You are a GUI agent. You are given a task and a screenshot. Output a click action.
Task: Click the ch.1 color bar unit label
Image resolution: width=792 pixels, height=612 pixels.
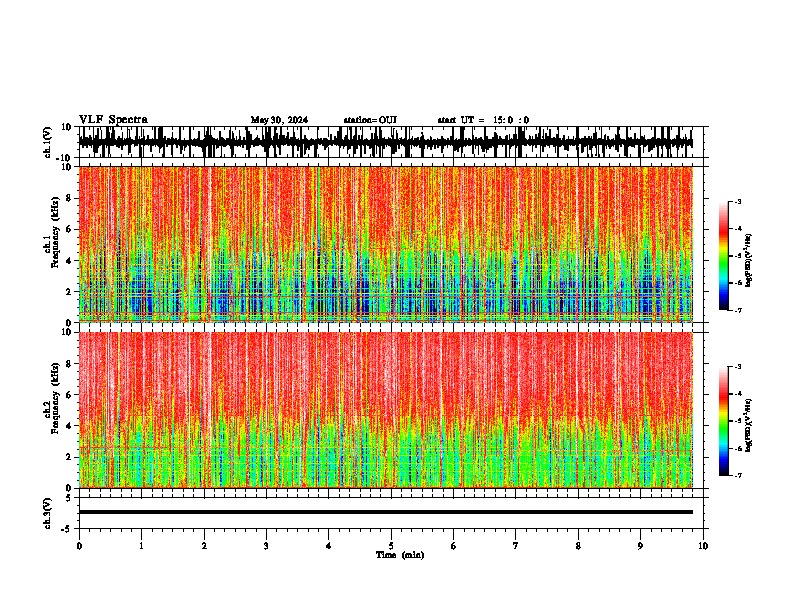pos(749,261)
